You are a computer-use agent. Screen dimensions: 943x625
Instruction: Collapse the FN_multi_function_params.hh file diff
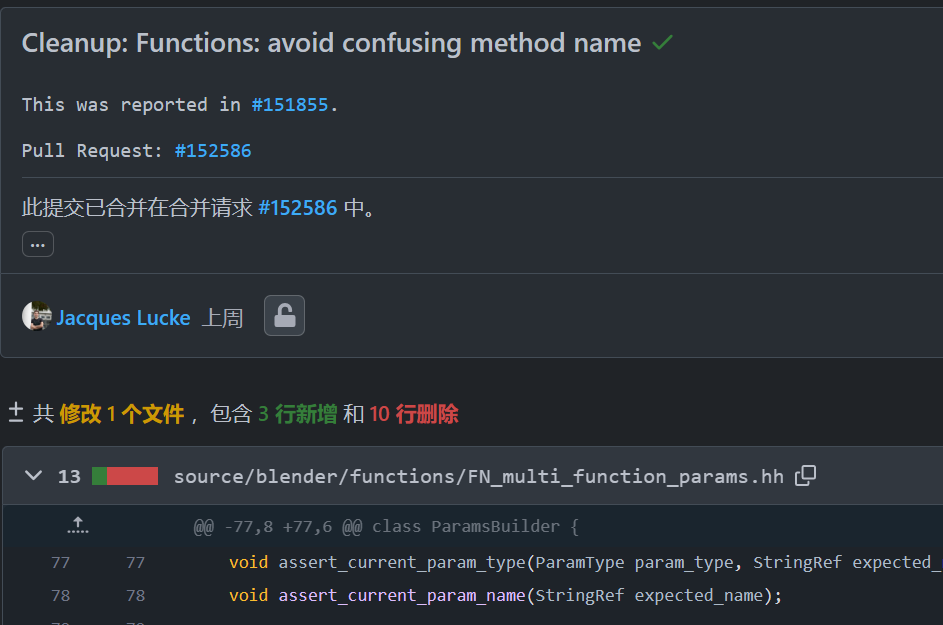(x=34, y=476)
